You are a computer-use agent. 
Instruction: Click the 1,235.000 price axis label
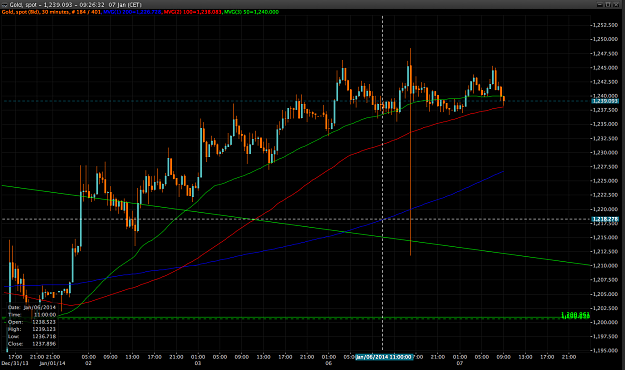coord(605,124)
